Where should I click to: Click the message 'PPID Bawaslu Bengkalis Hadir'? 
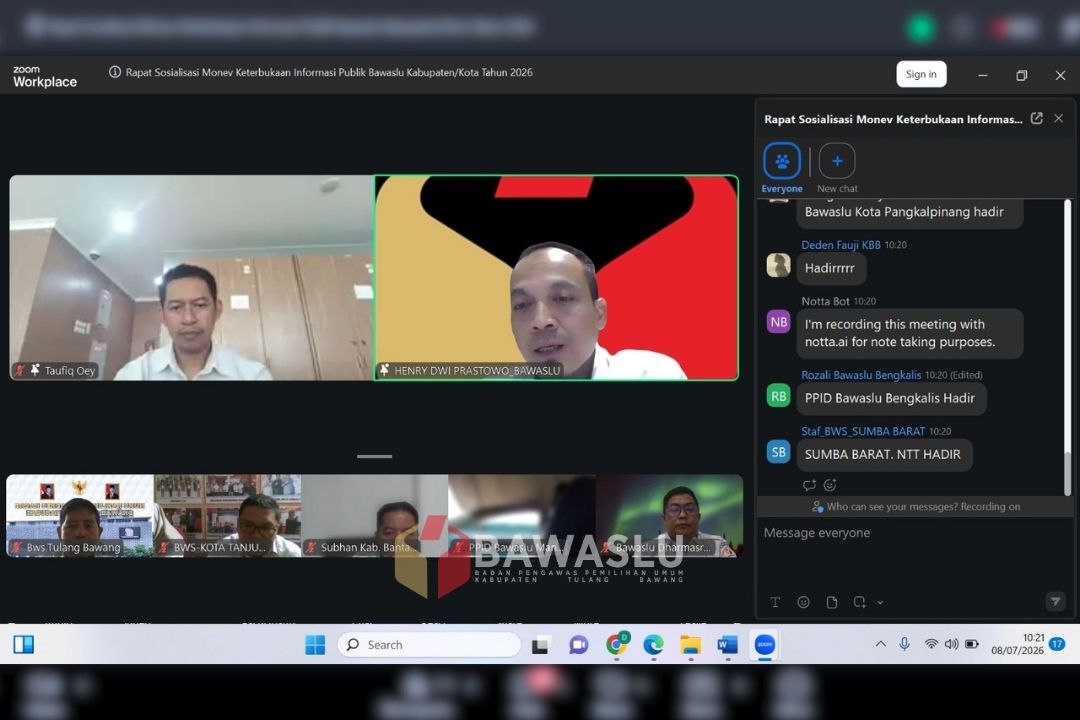891,398
